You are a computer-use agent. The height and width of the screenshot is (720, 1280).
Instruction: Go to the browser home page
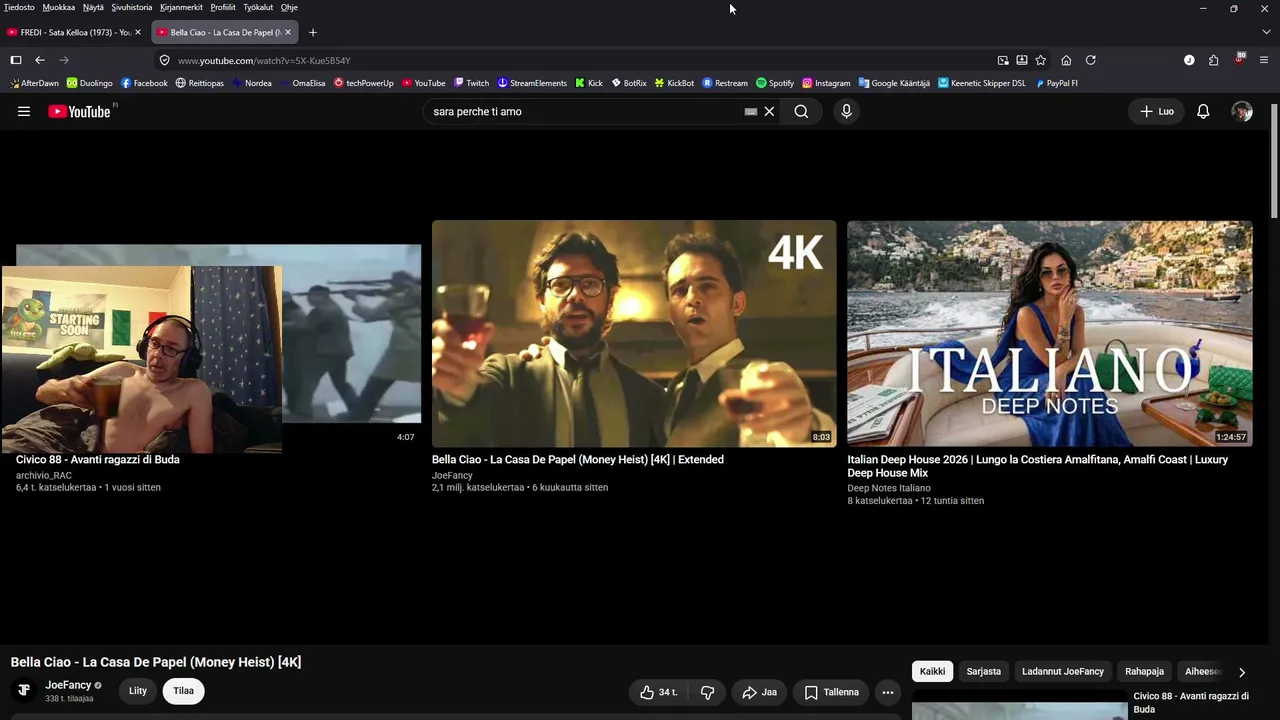1066,60
